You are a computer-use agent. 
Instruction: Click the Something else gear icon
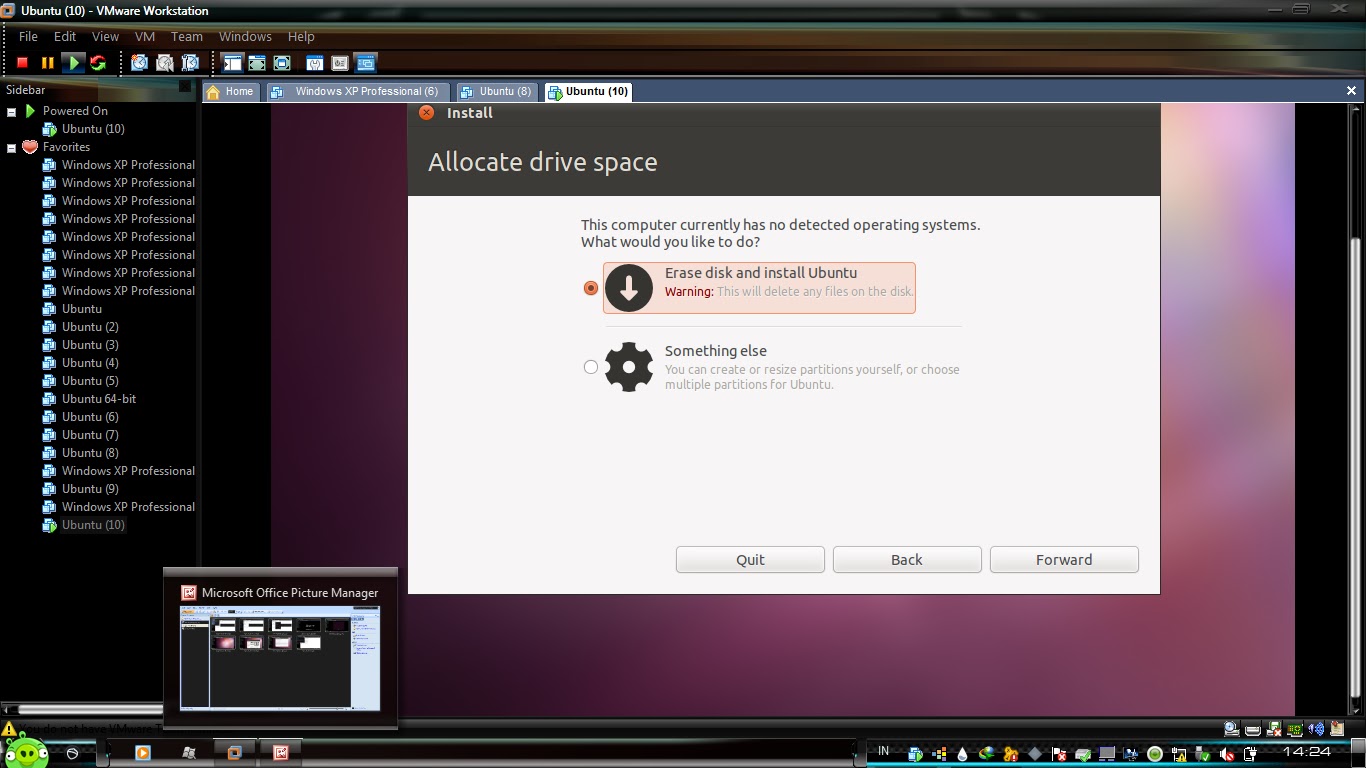tap(629, 367)
